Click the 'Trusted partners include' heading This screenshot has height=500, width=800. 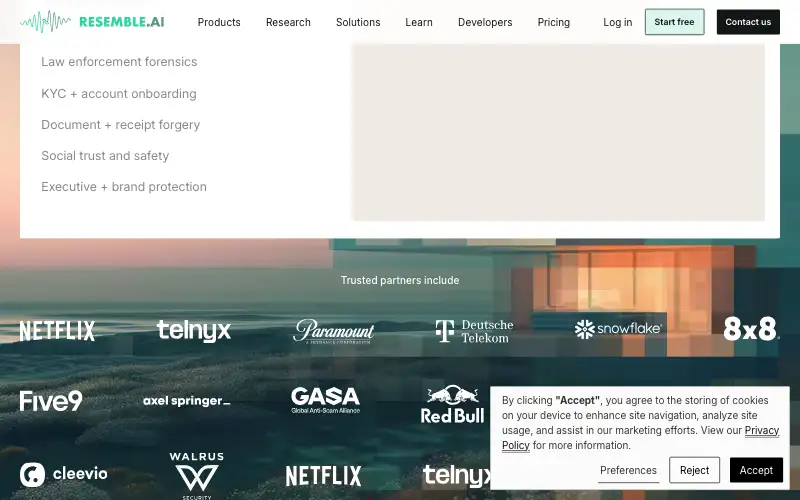[x=400, y=280]
